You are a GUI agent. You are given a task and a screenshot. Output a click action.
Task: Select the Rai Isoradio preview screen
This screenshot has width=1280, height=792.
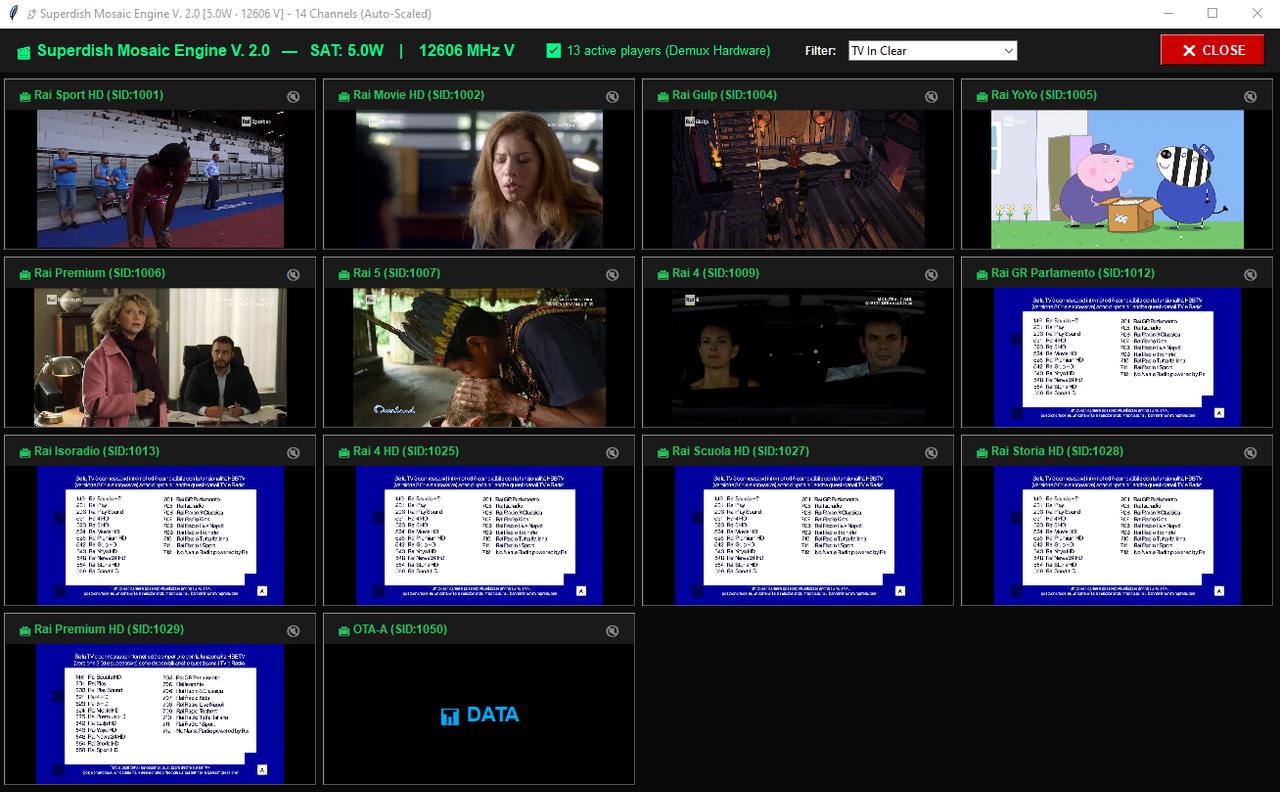[x=160, y=535]
